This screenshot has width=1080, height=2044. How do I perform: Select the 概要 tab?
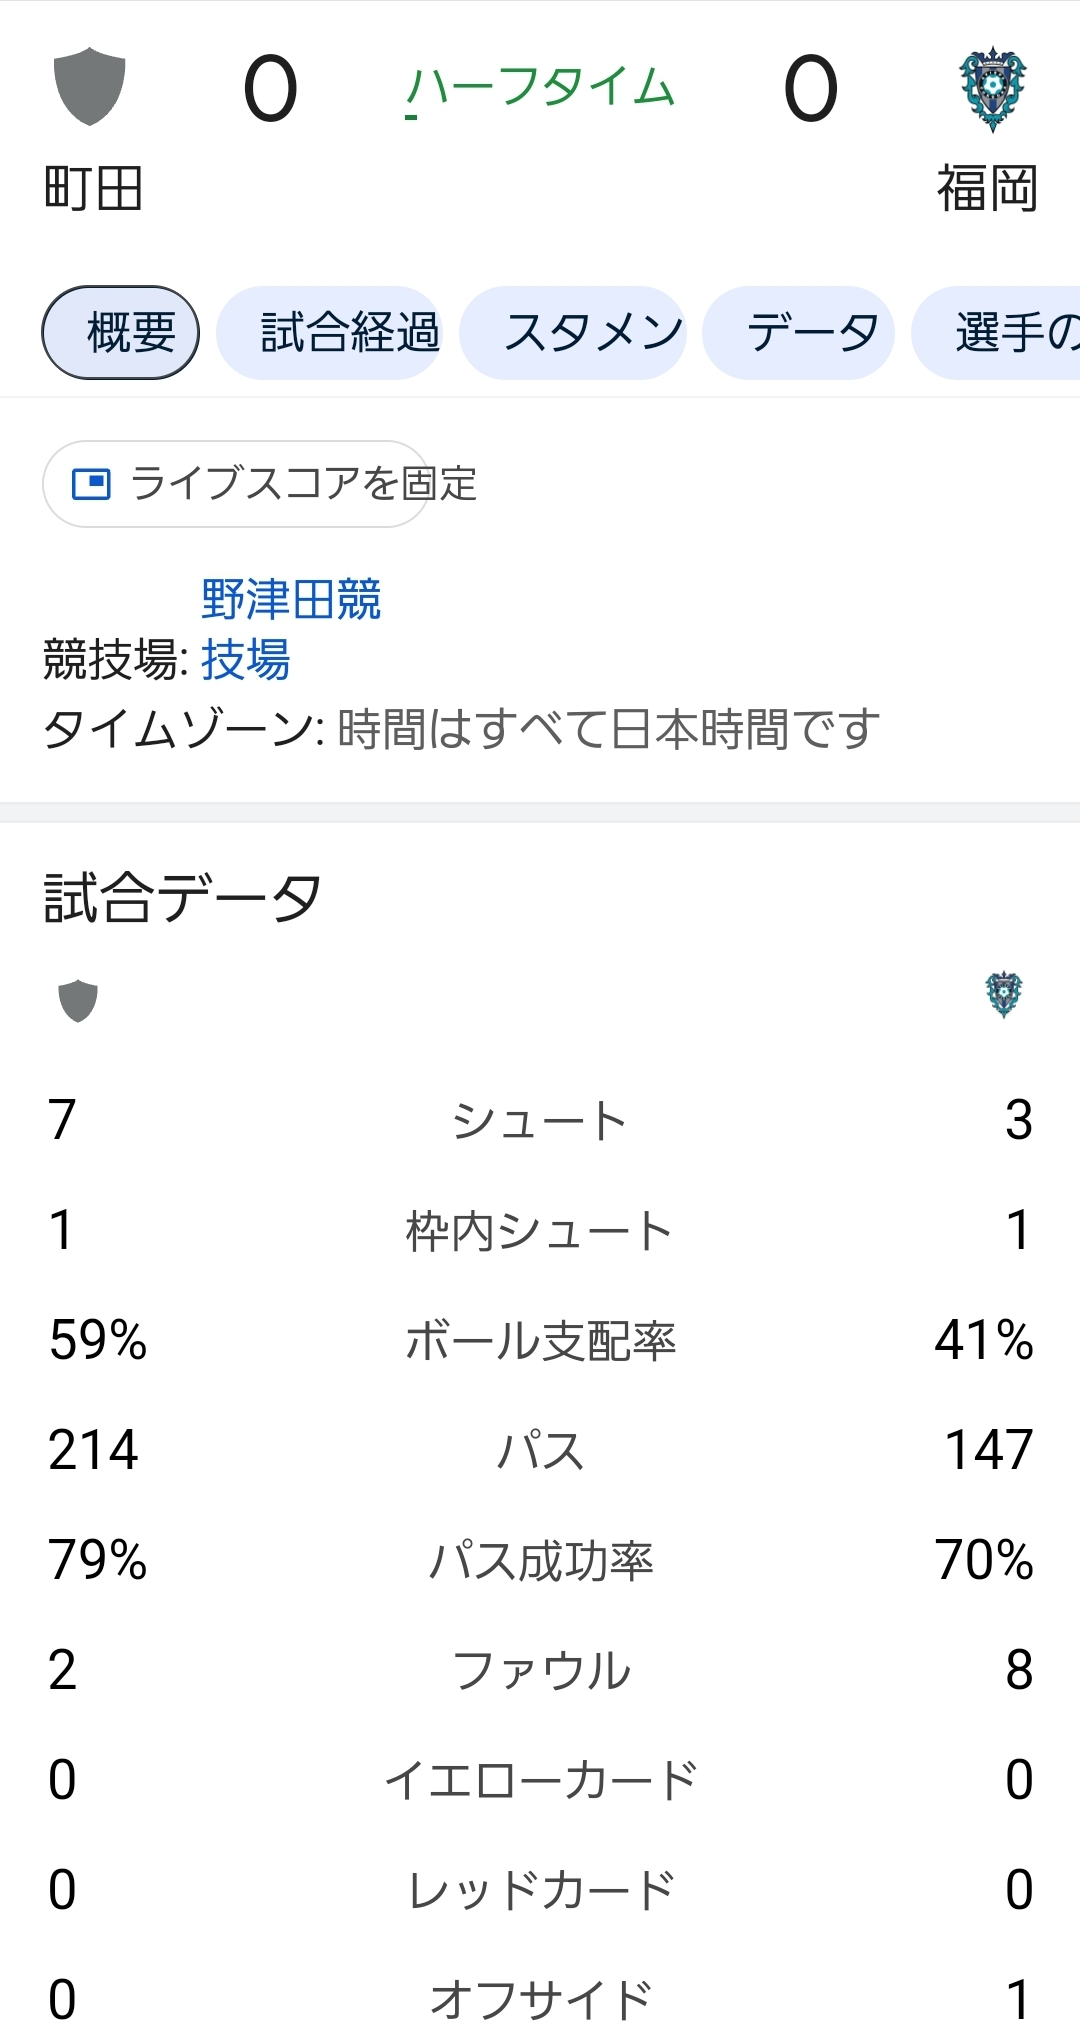(121, 333)
